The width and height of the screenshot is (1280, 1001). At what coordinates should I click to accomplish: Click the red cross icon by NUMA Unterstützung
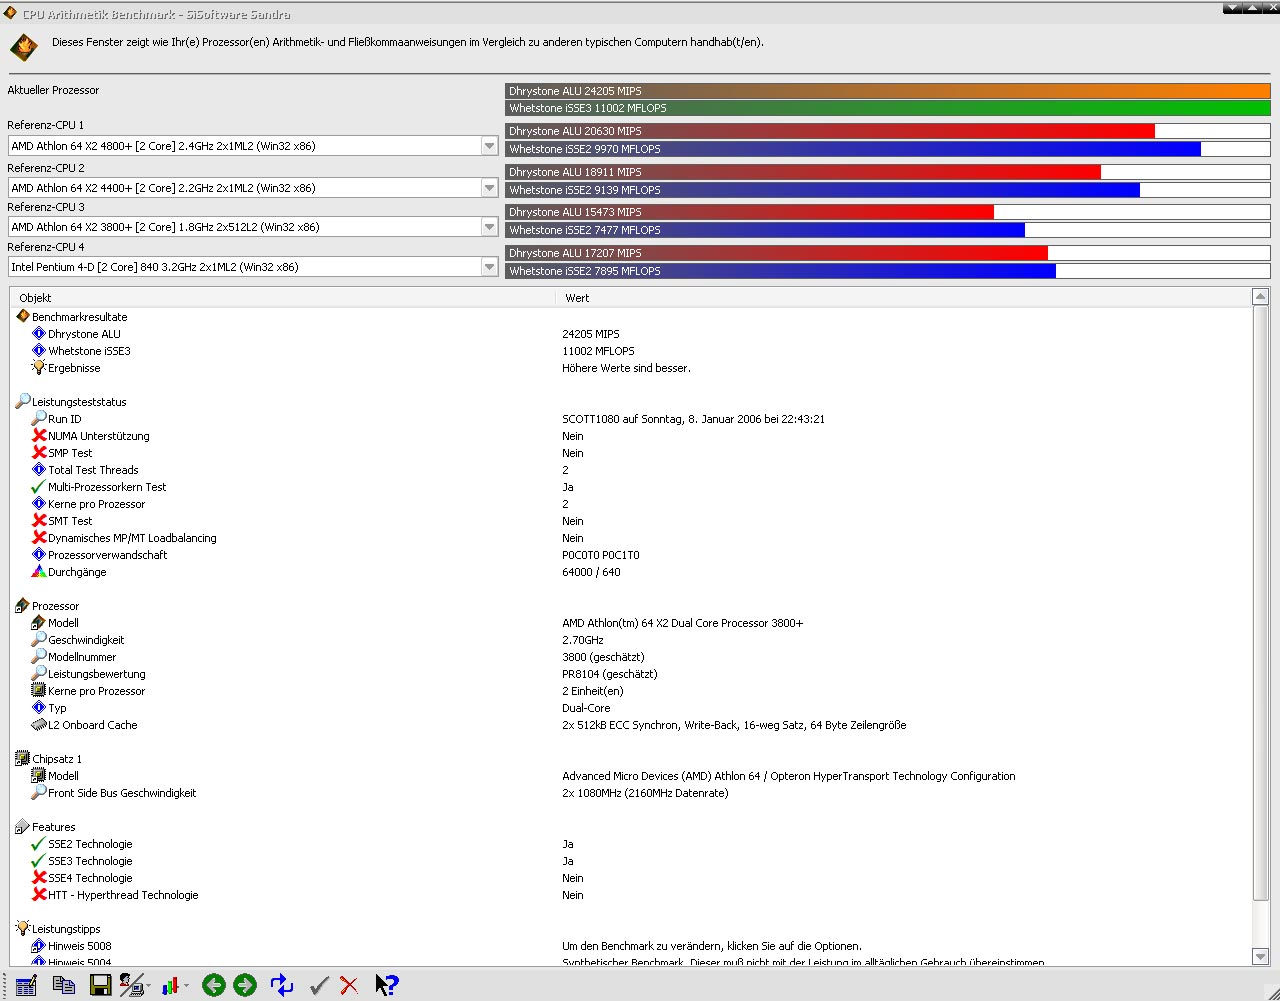click(x=39, y=435)
